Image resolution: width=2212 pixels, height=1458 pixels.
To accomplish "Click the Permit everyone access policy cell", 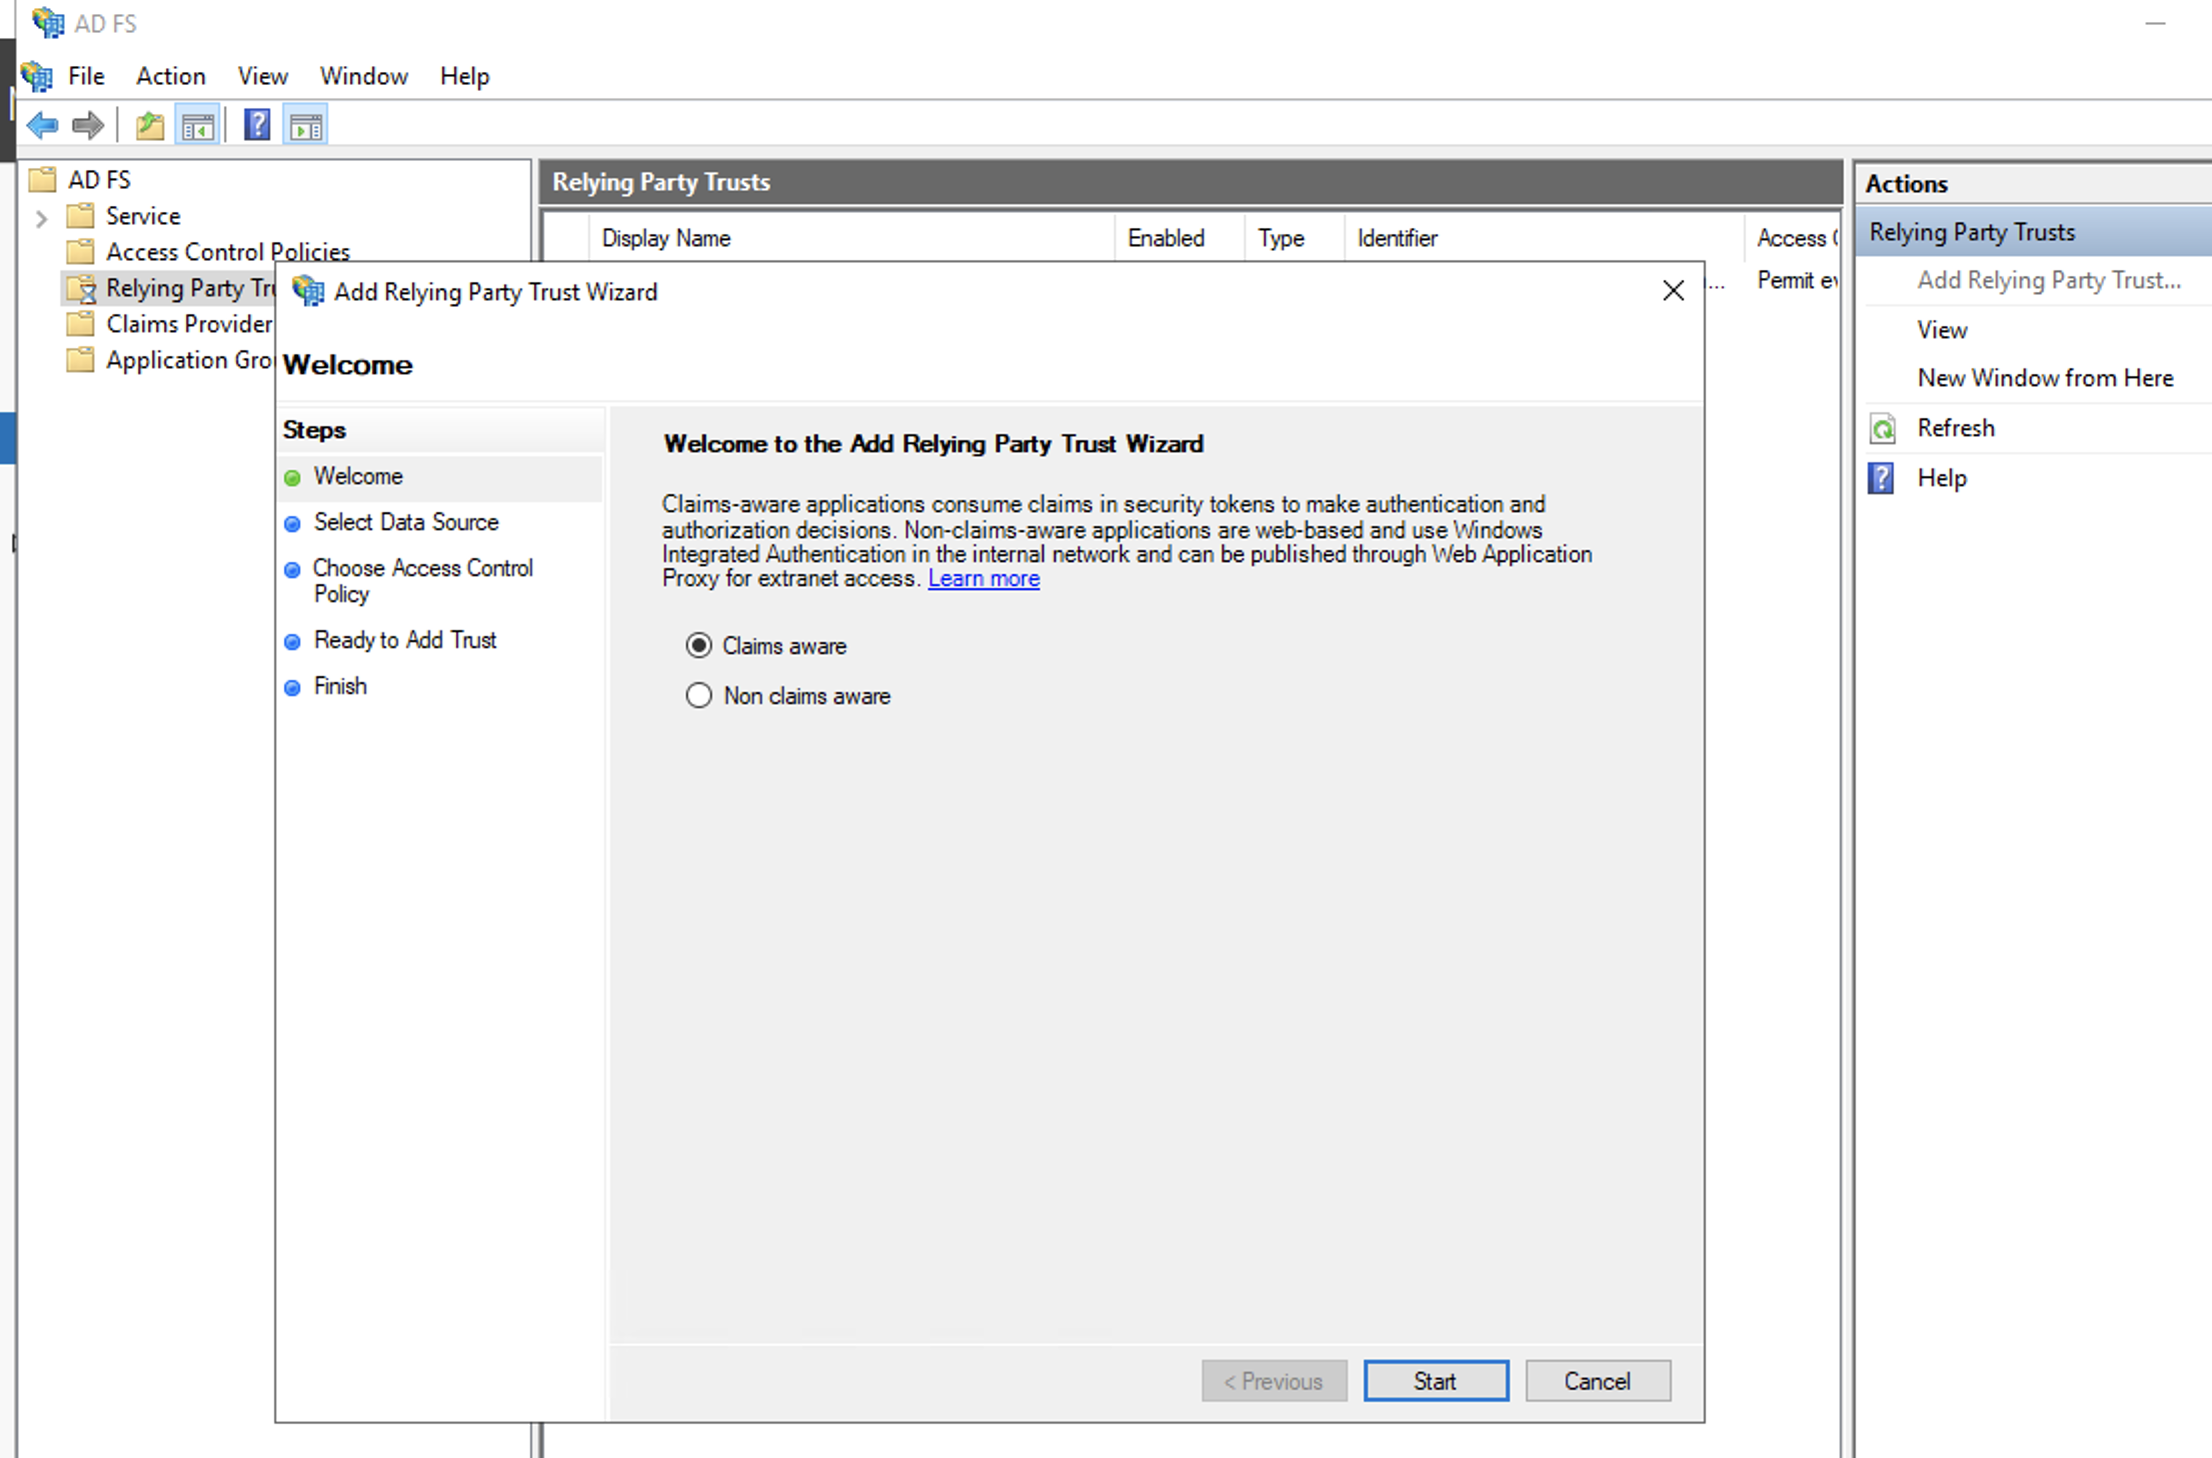I will 1797,280.
